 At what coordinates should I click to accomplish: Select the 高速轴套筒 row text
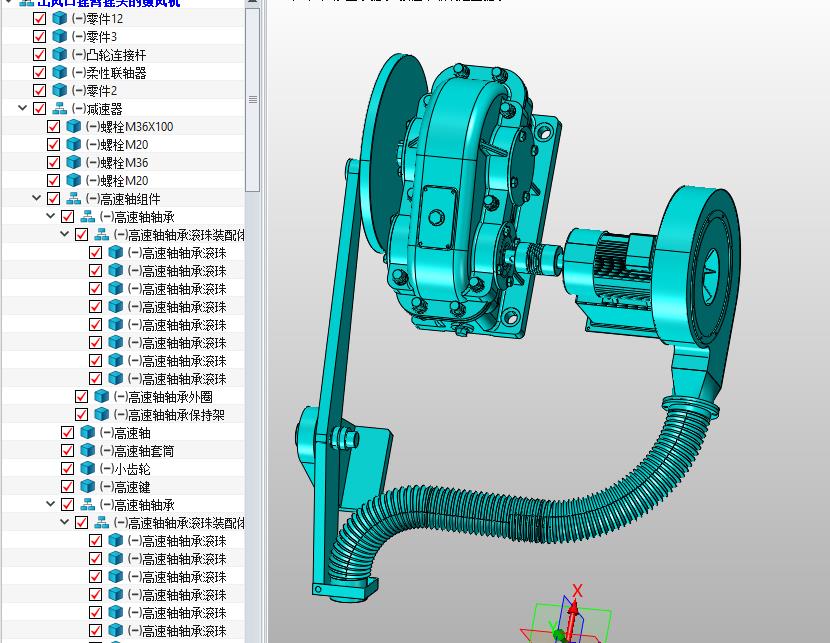[137, 451]
